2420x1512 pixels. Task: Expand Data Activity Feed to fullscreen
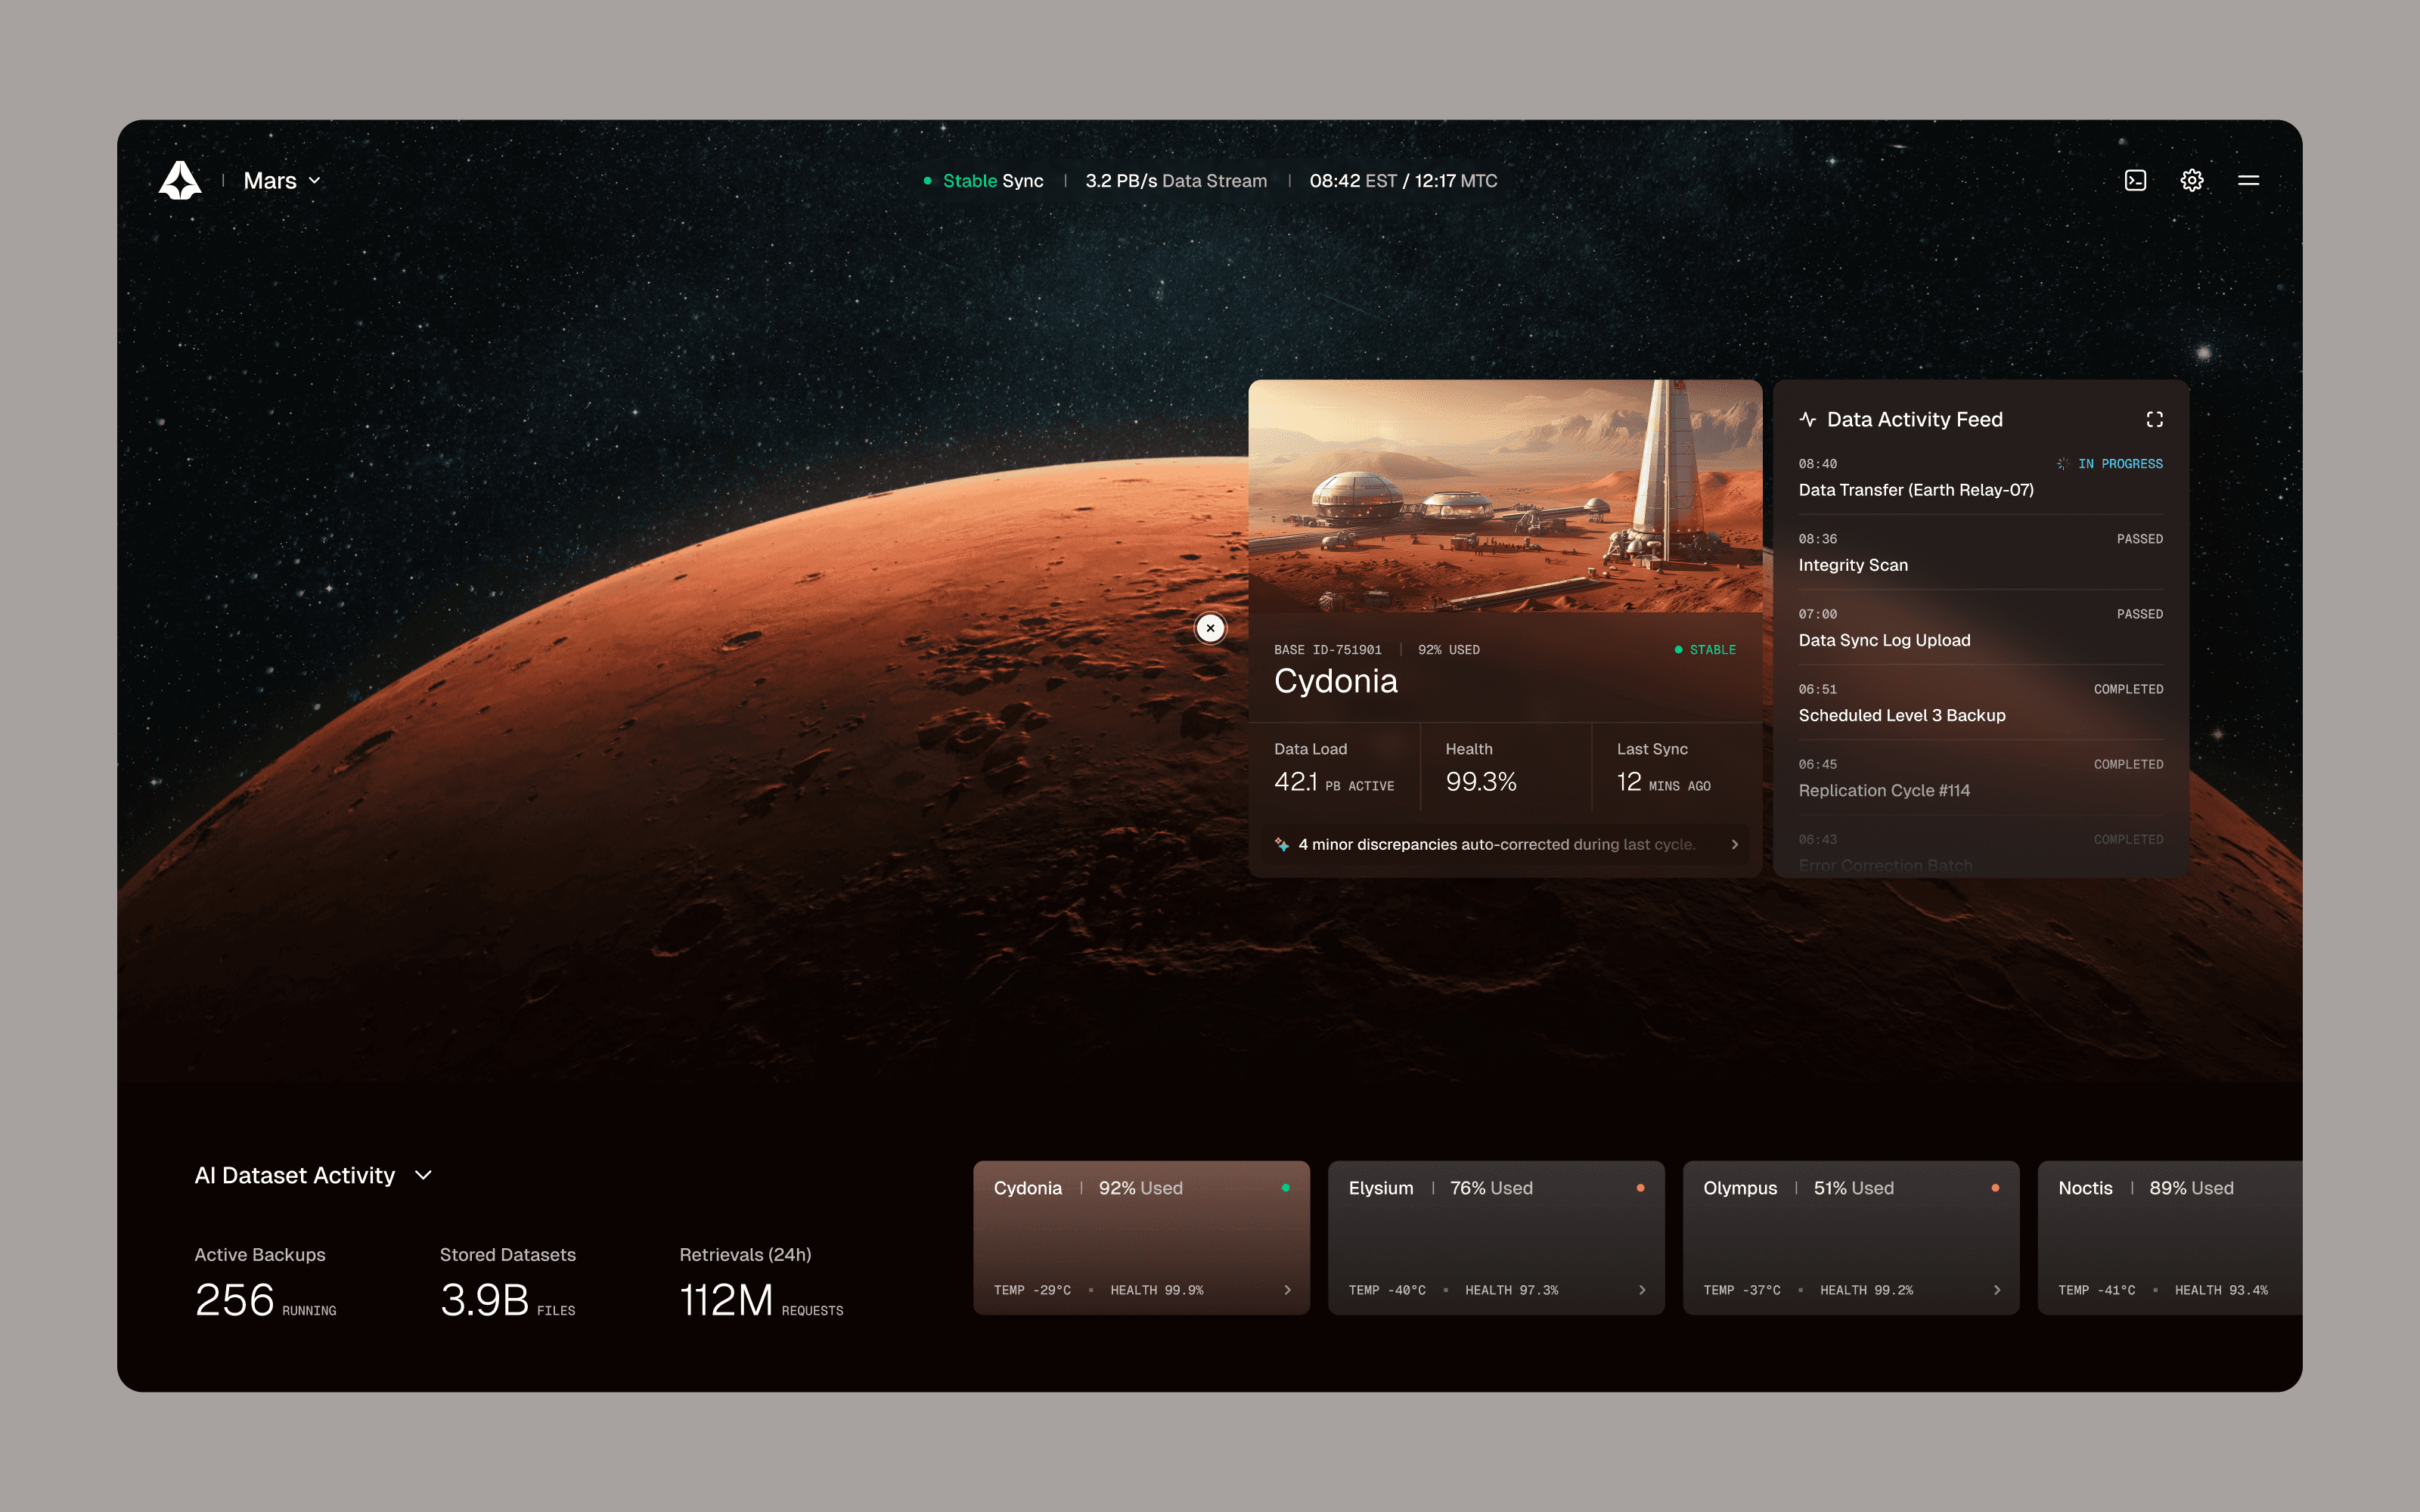(2154, 420)
